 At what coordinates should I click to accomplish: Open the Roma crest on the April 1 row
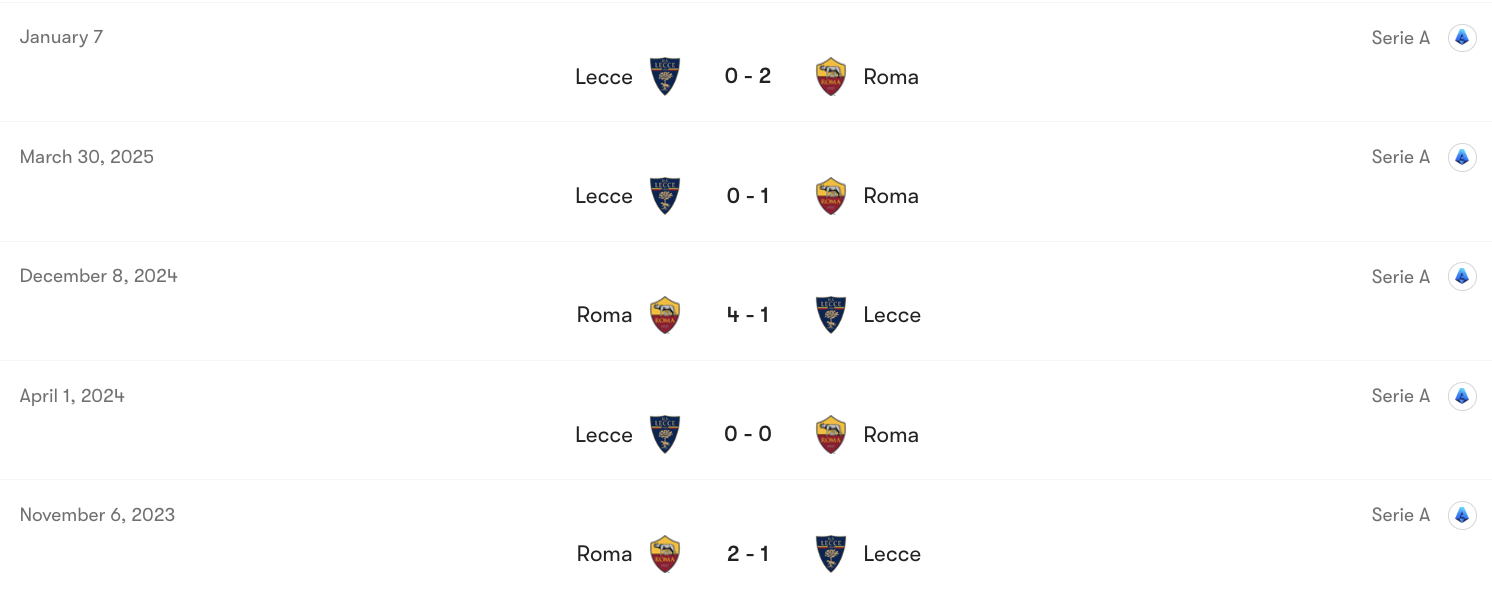pyautogui.click(x=830, y=434)
